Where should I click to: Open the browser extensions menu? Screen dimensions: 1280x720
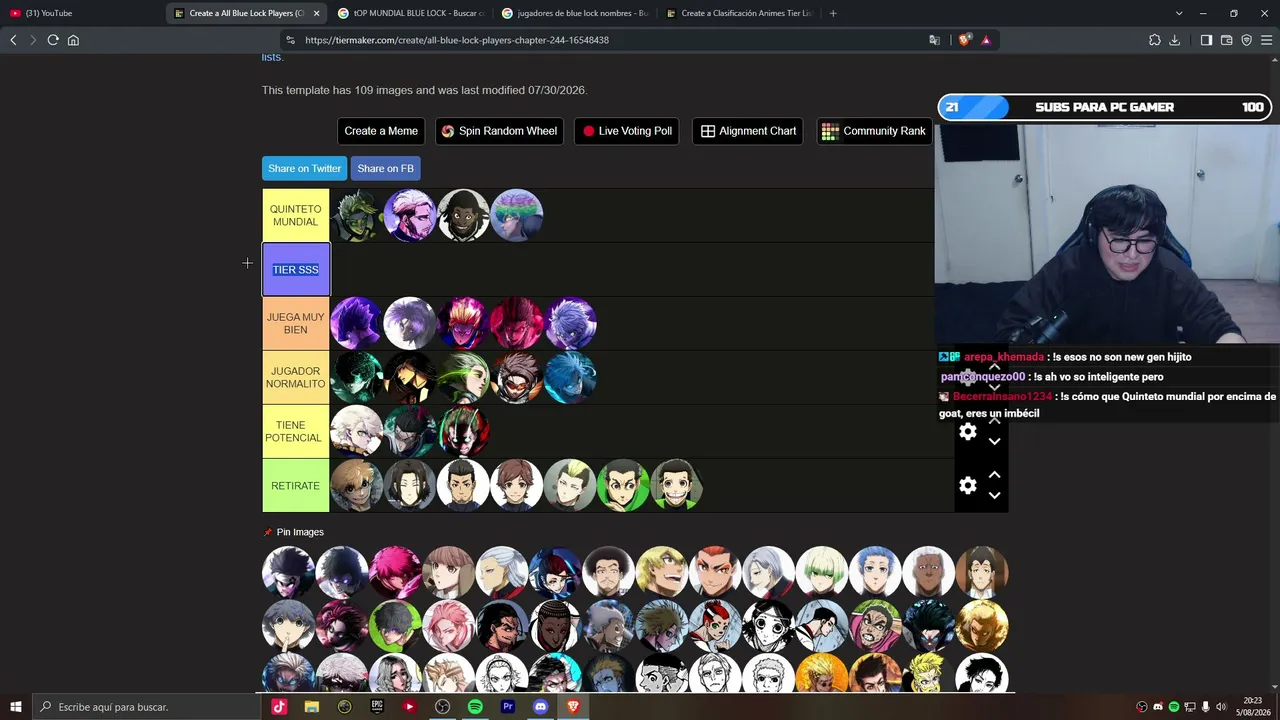click(x=1155, y=40)
